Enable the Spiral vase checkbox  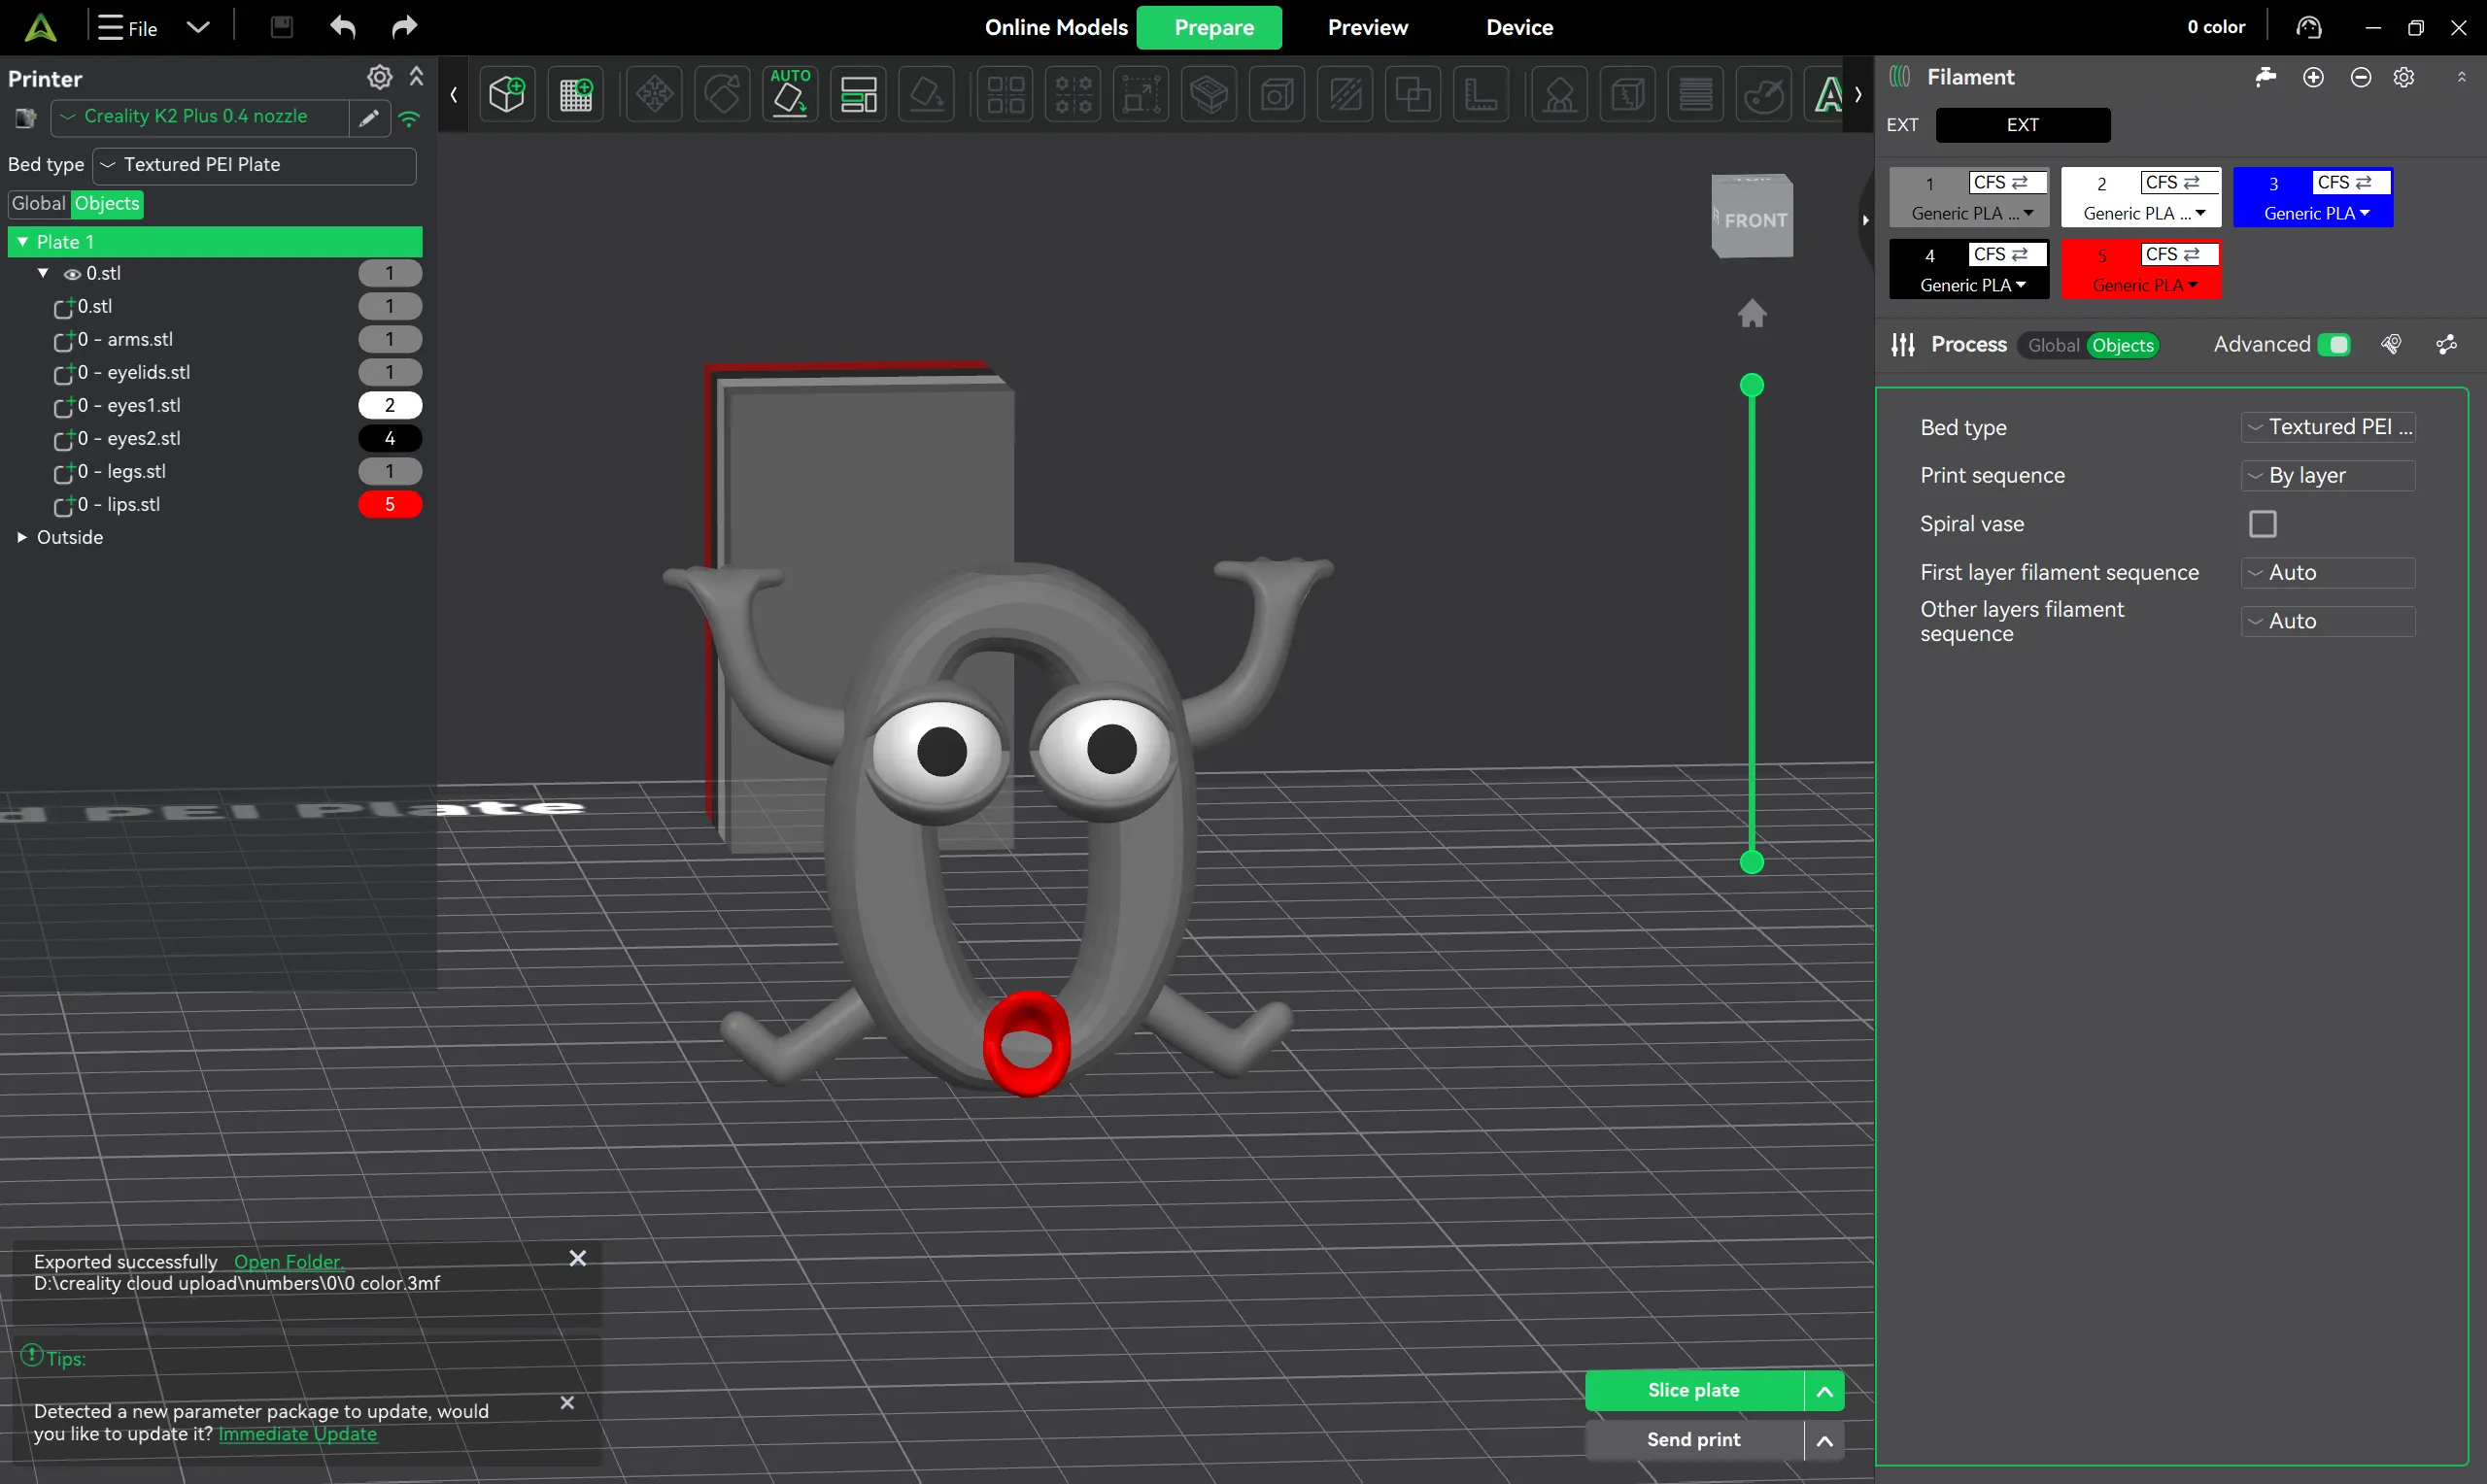2263,524
